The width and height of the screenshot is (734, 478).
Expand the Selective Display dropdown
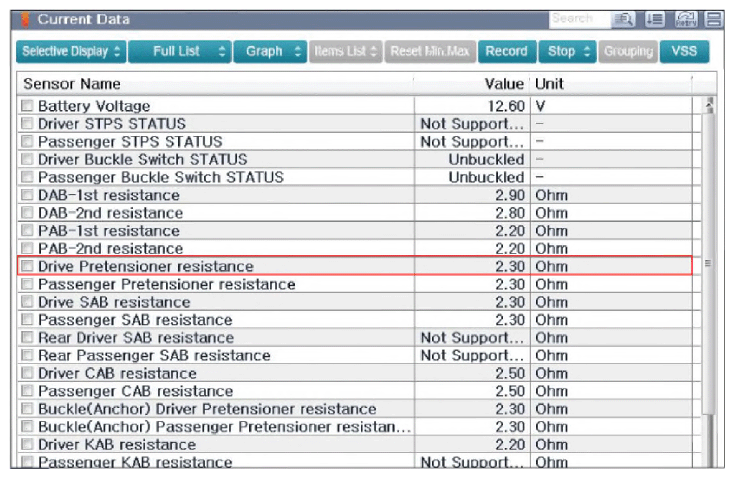[x=71, y=51]
